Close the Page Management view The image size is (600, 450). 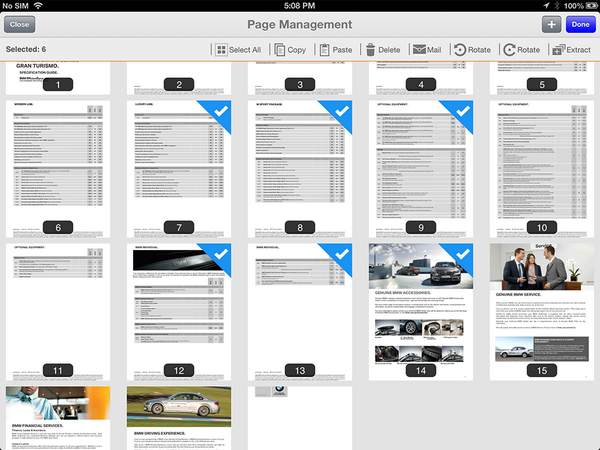20,24
